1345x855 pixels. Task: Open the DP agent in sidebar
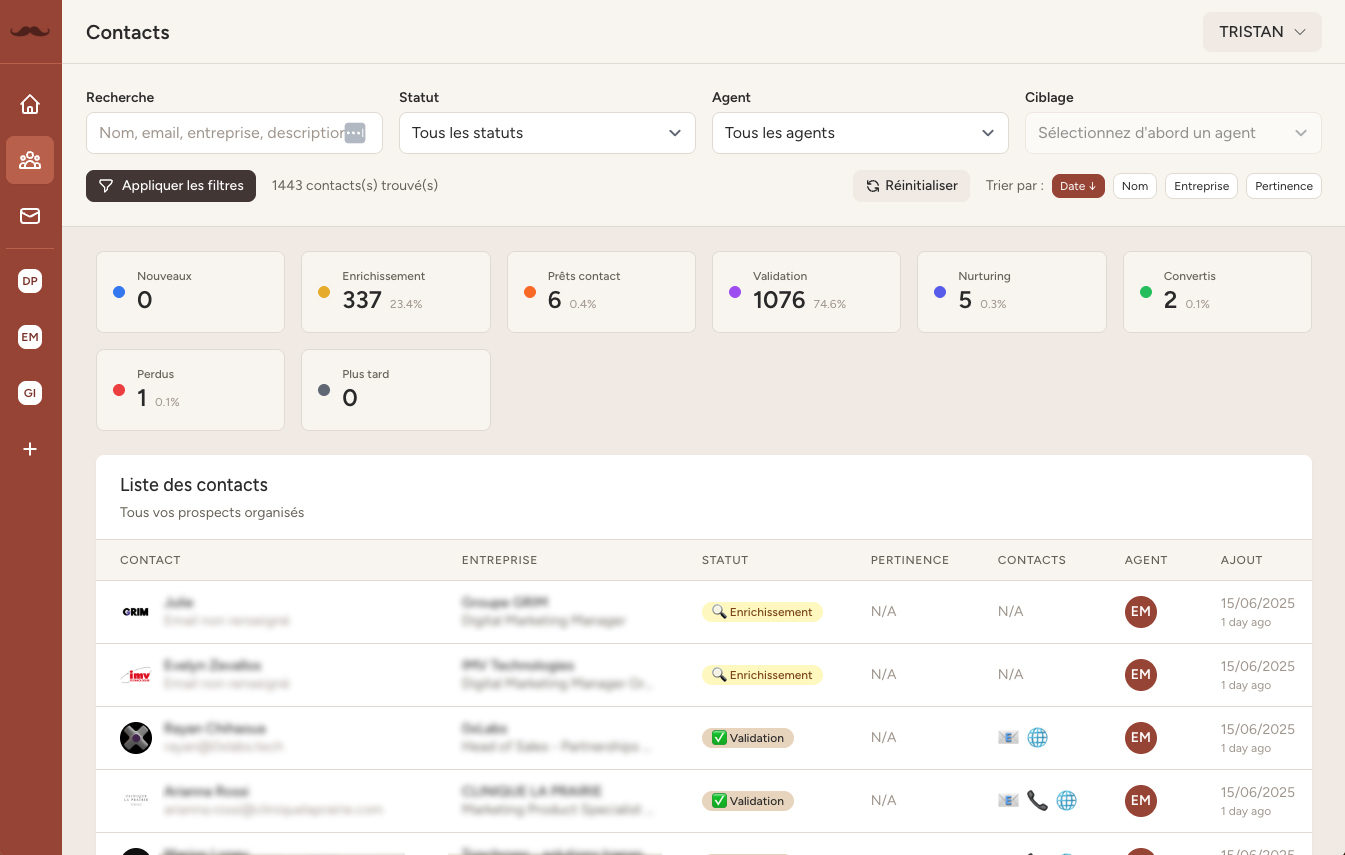(30, 282)
